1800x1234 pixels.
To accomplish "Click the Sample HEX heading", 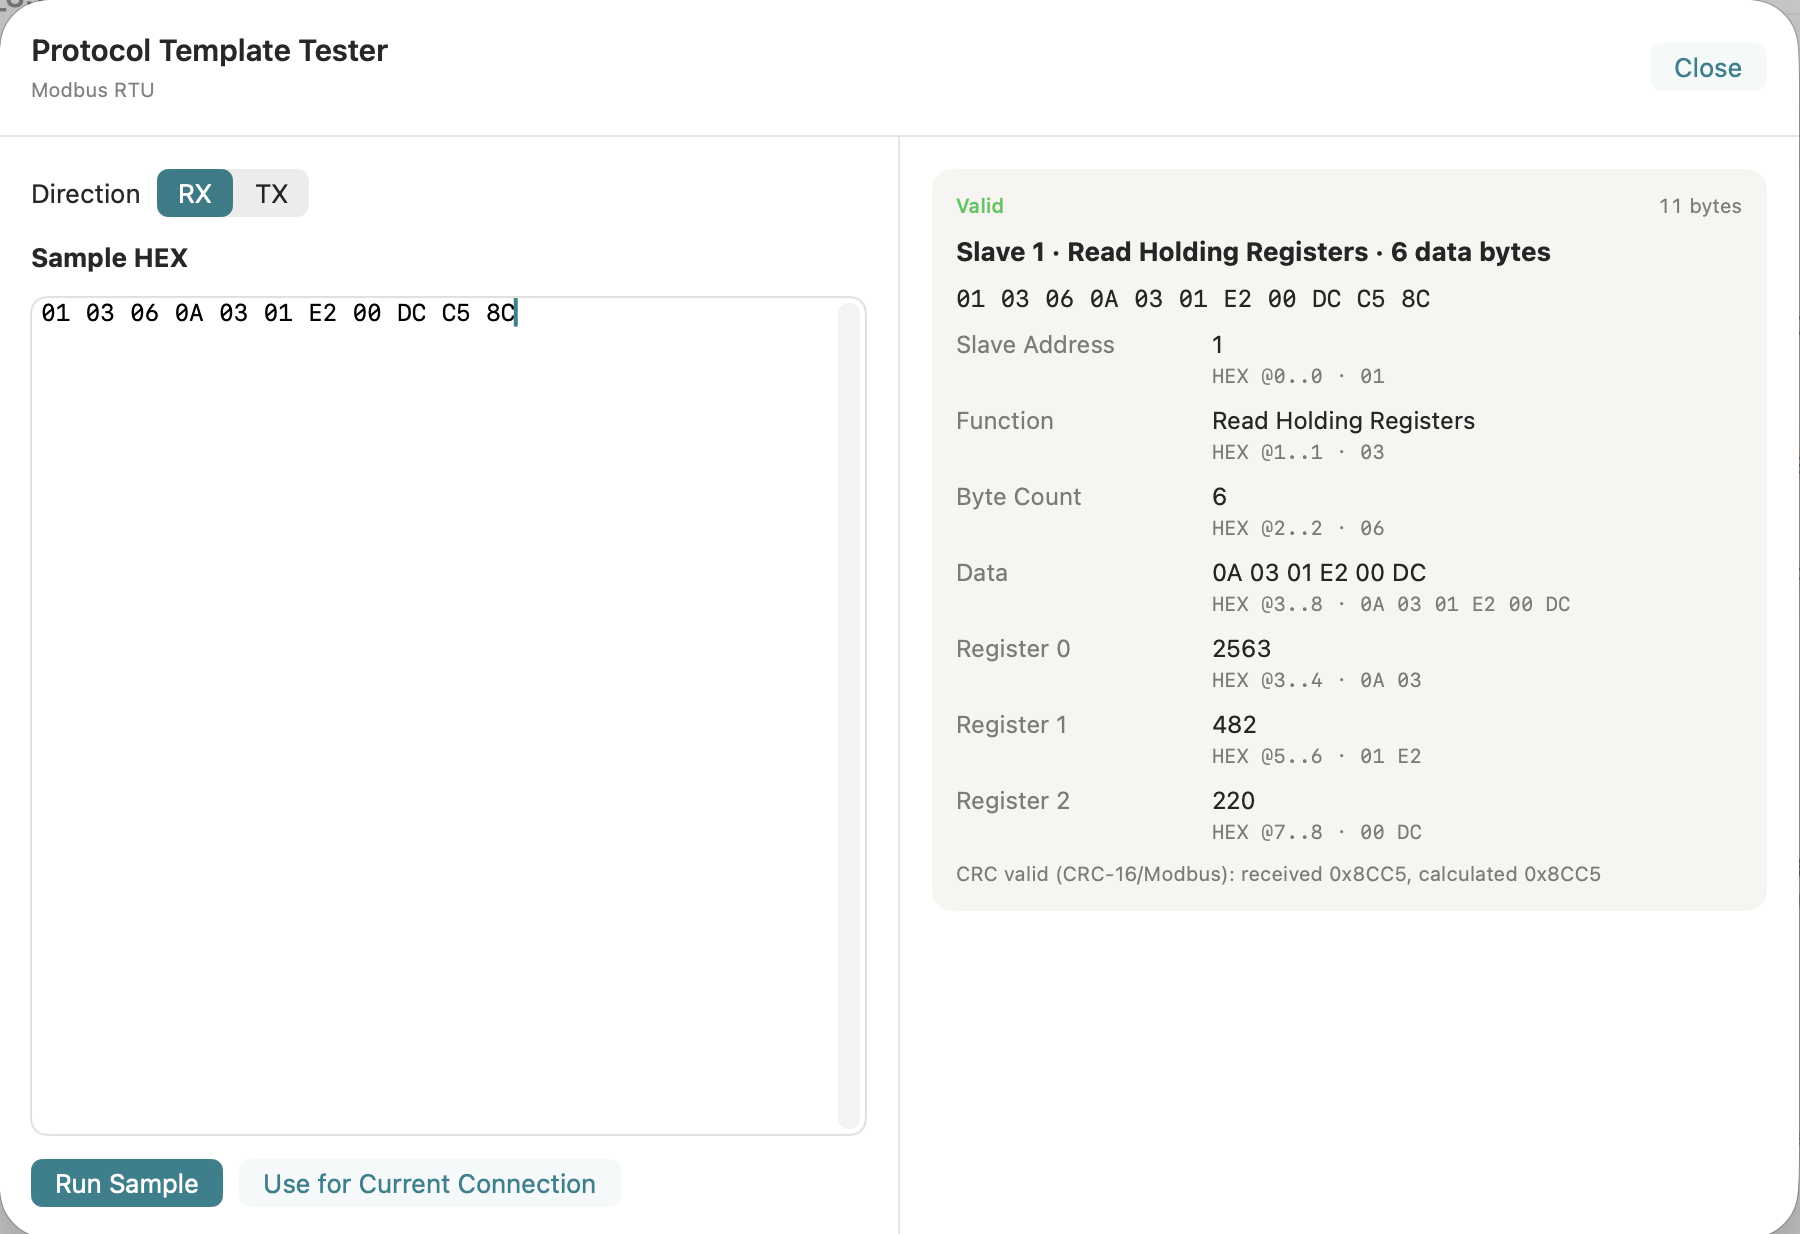I will (109, 258).
